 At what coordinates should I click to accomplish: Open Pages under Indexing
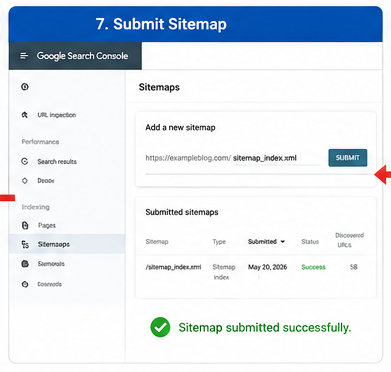pyautogui.click(x=47, y=225)
